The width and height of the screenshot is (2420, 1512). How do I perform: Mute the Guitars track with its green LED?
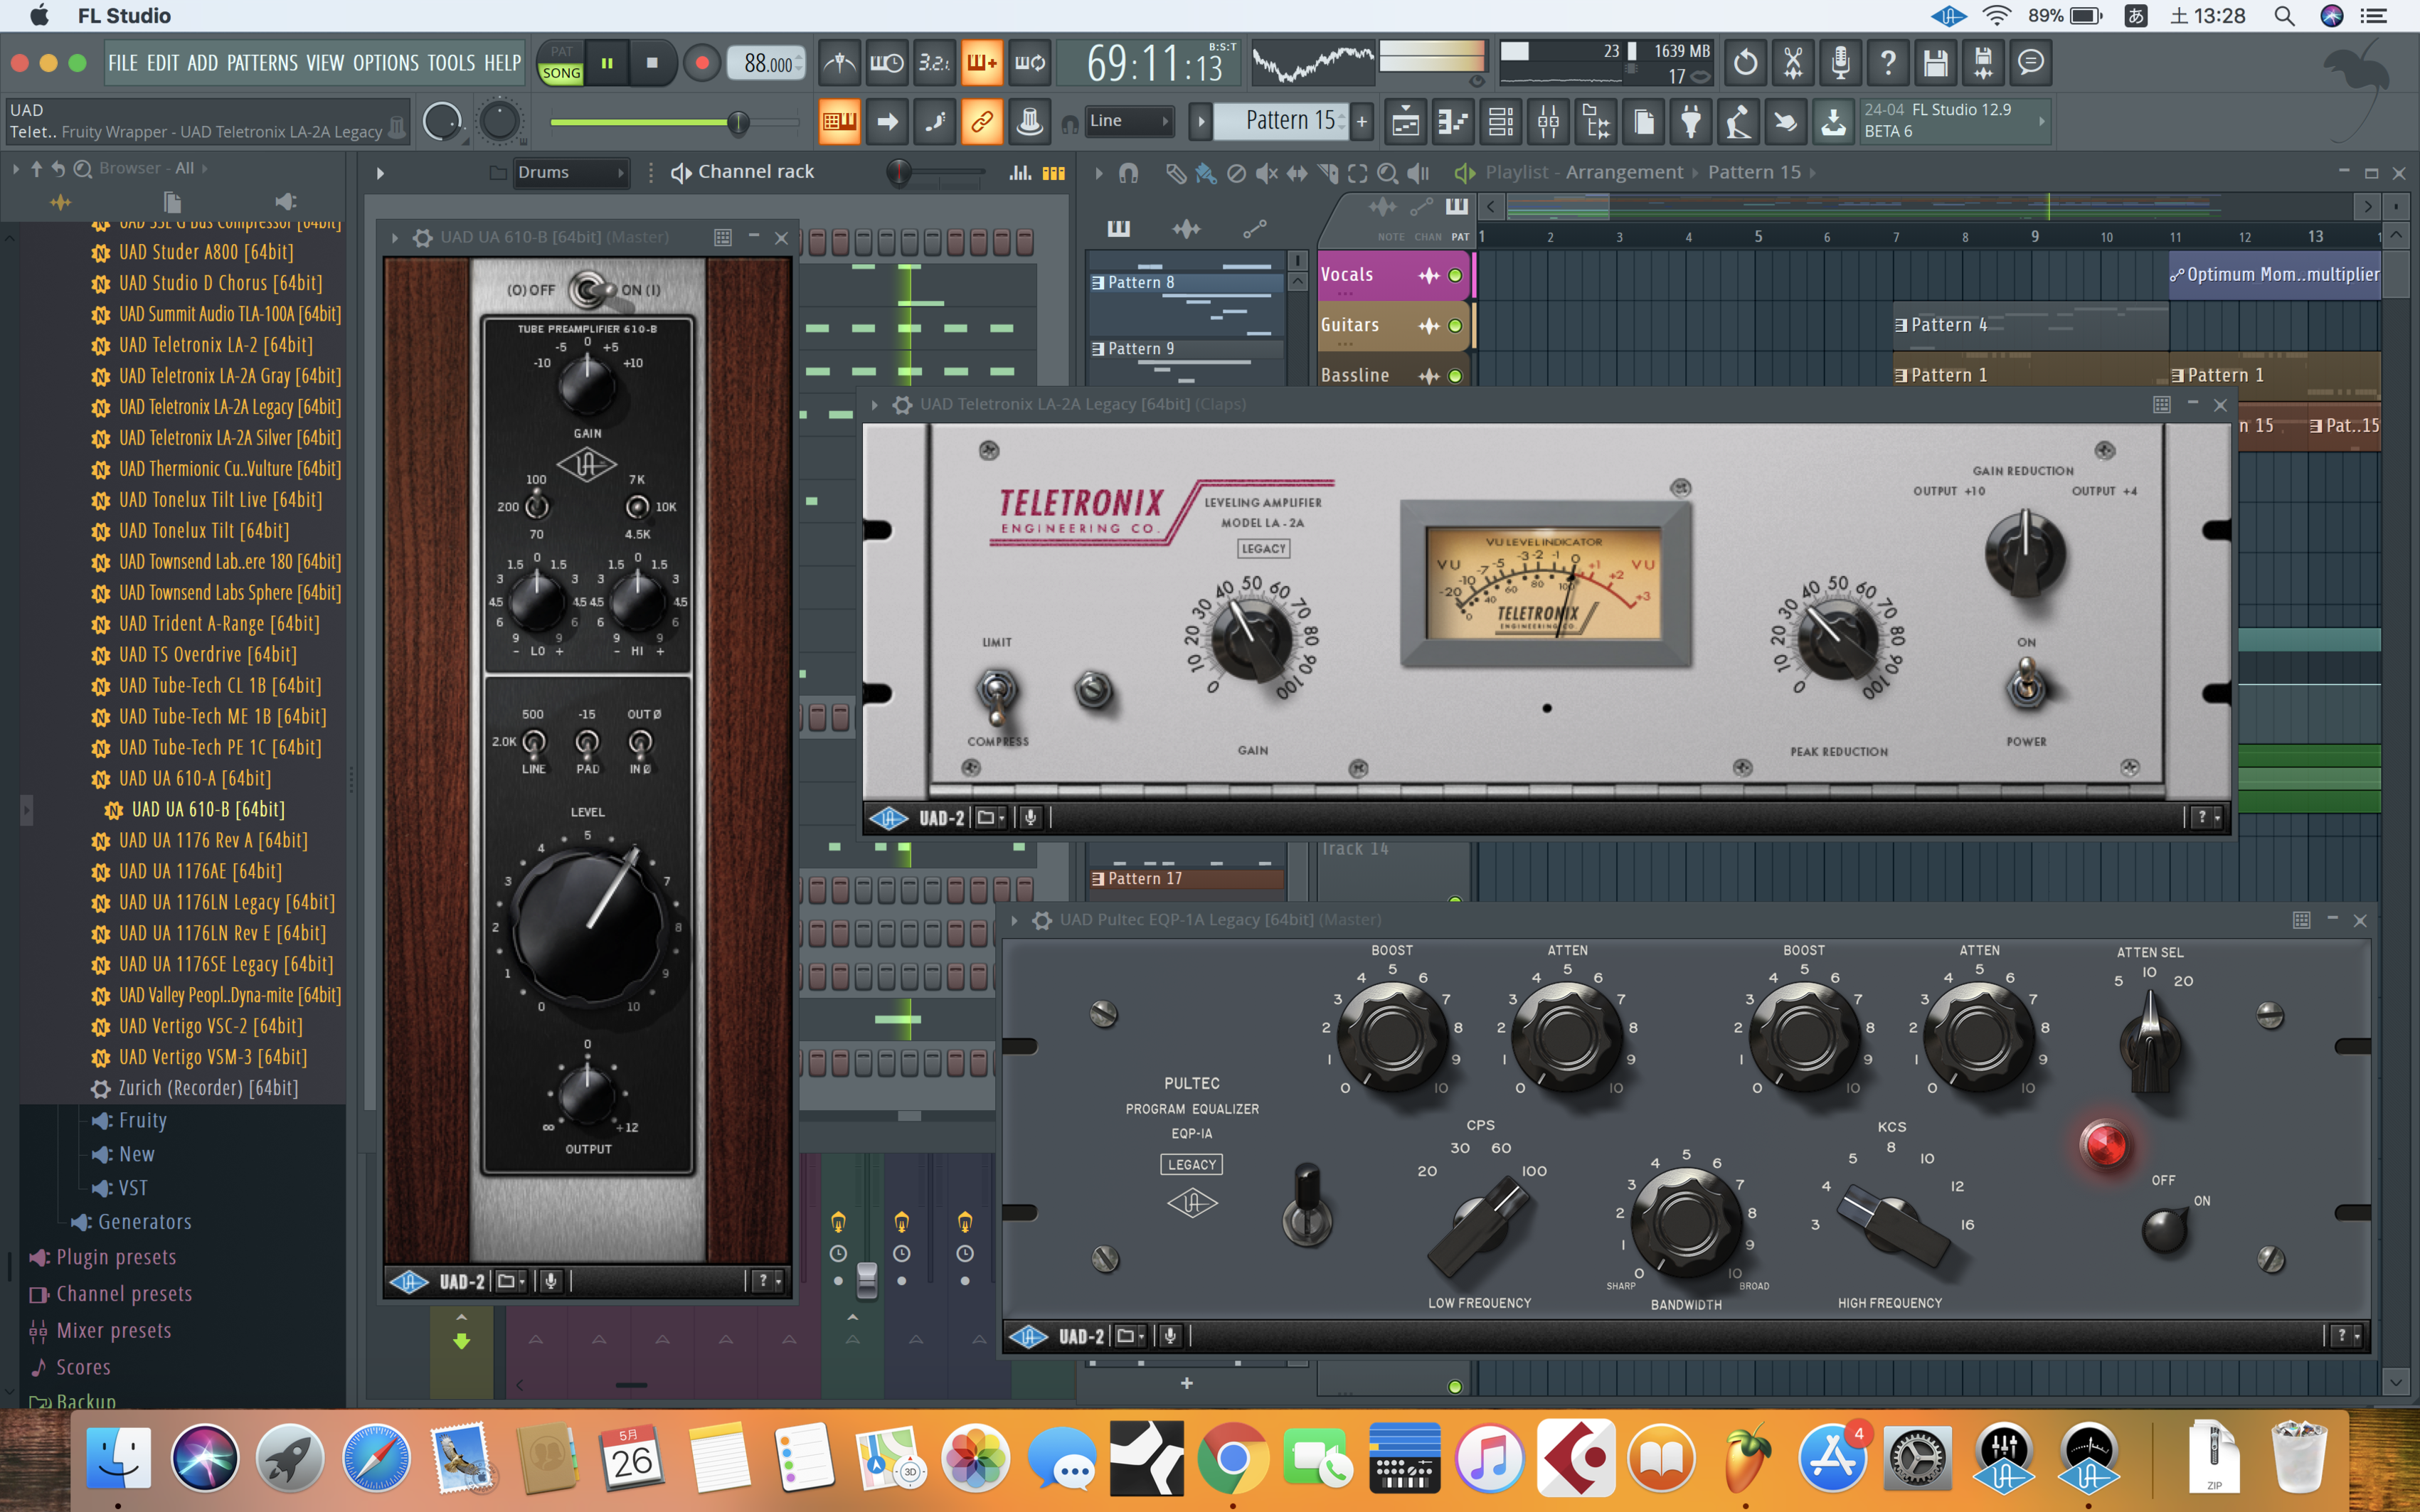pyautogui.click(x=1455, y=325)
